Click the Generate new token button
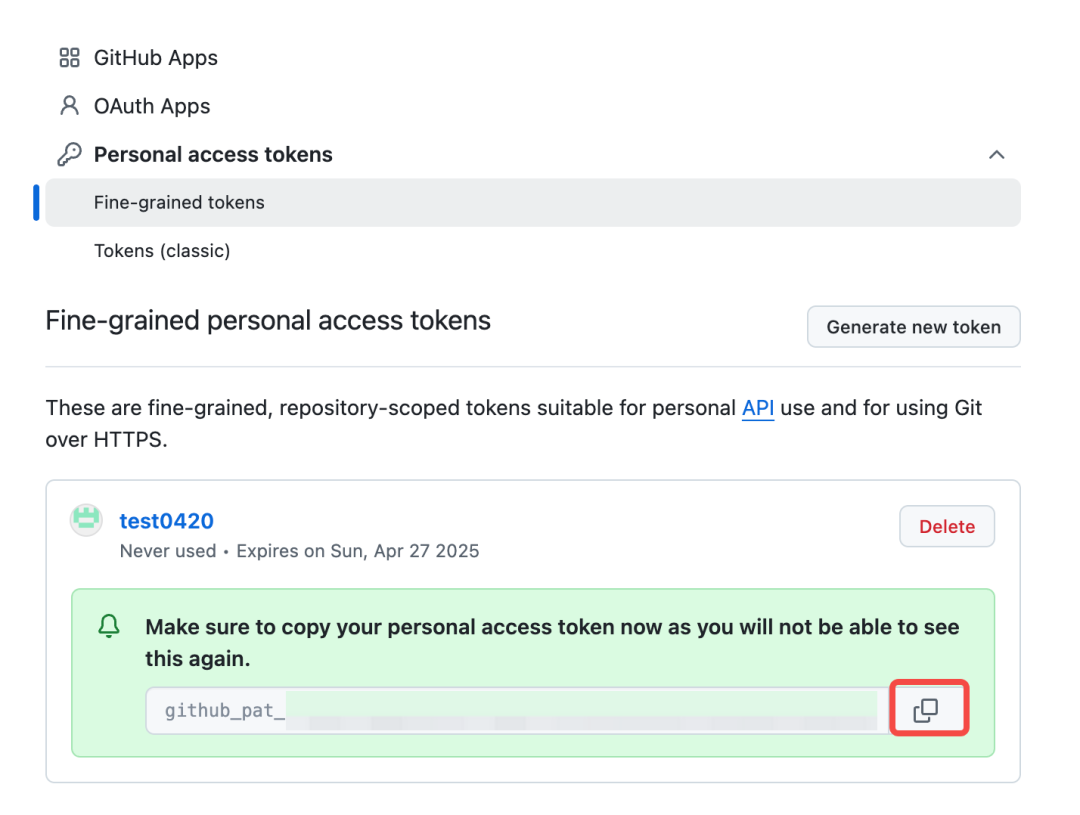The height and width of the screenshot is (815, 1080). (913, 327)
